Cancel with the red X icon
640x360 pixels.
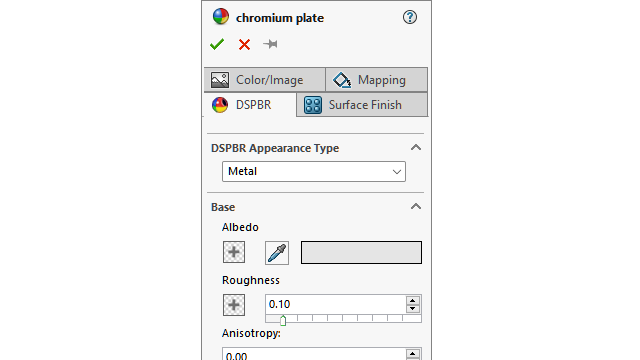[244, 44]
